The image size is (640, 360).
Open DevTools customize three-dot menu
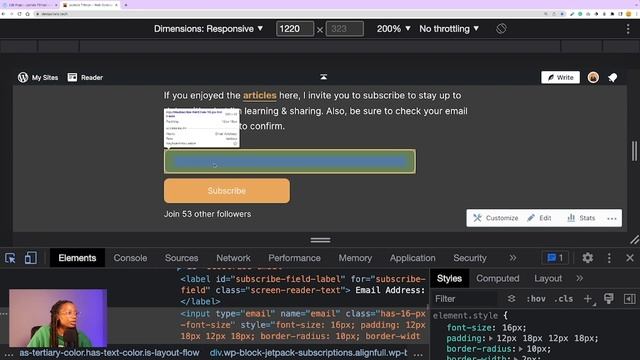(609, 258)
